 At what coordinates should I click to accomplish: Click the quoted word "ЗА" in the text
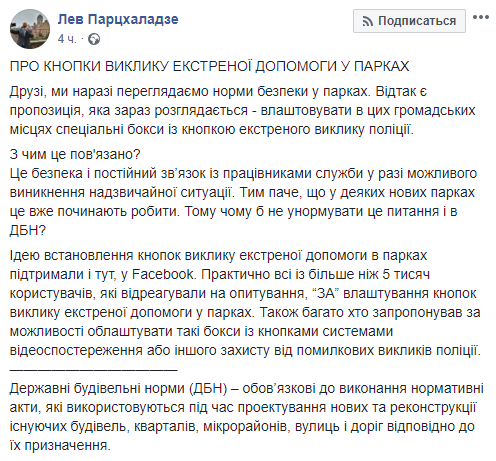coord(325,293)
